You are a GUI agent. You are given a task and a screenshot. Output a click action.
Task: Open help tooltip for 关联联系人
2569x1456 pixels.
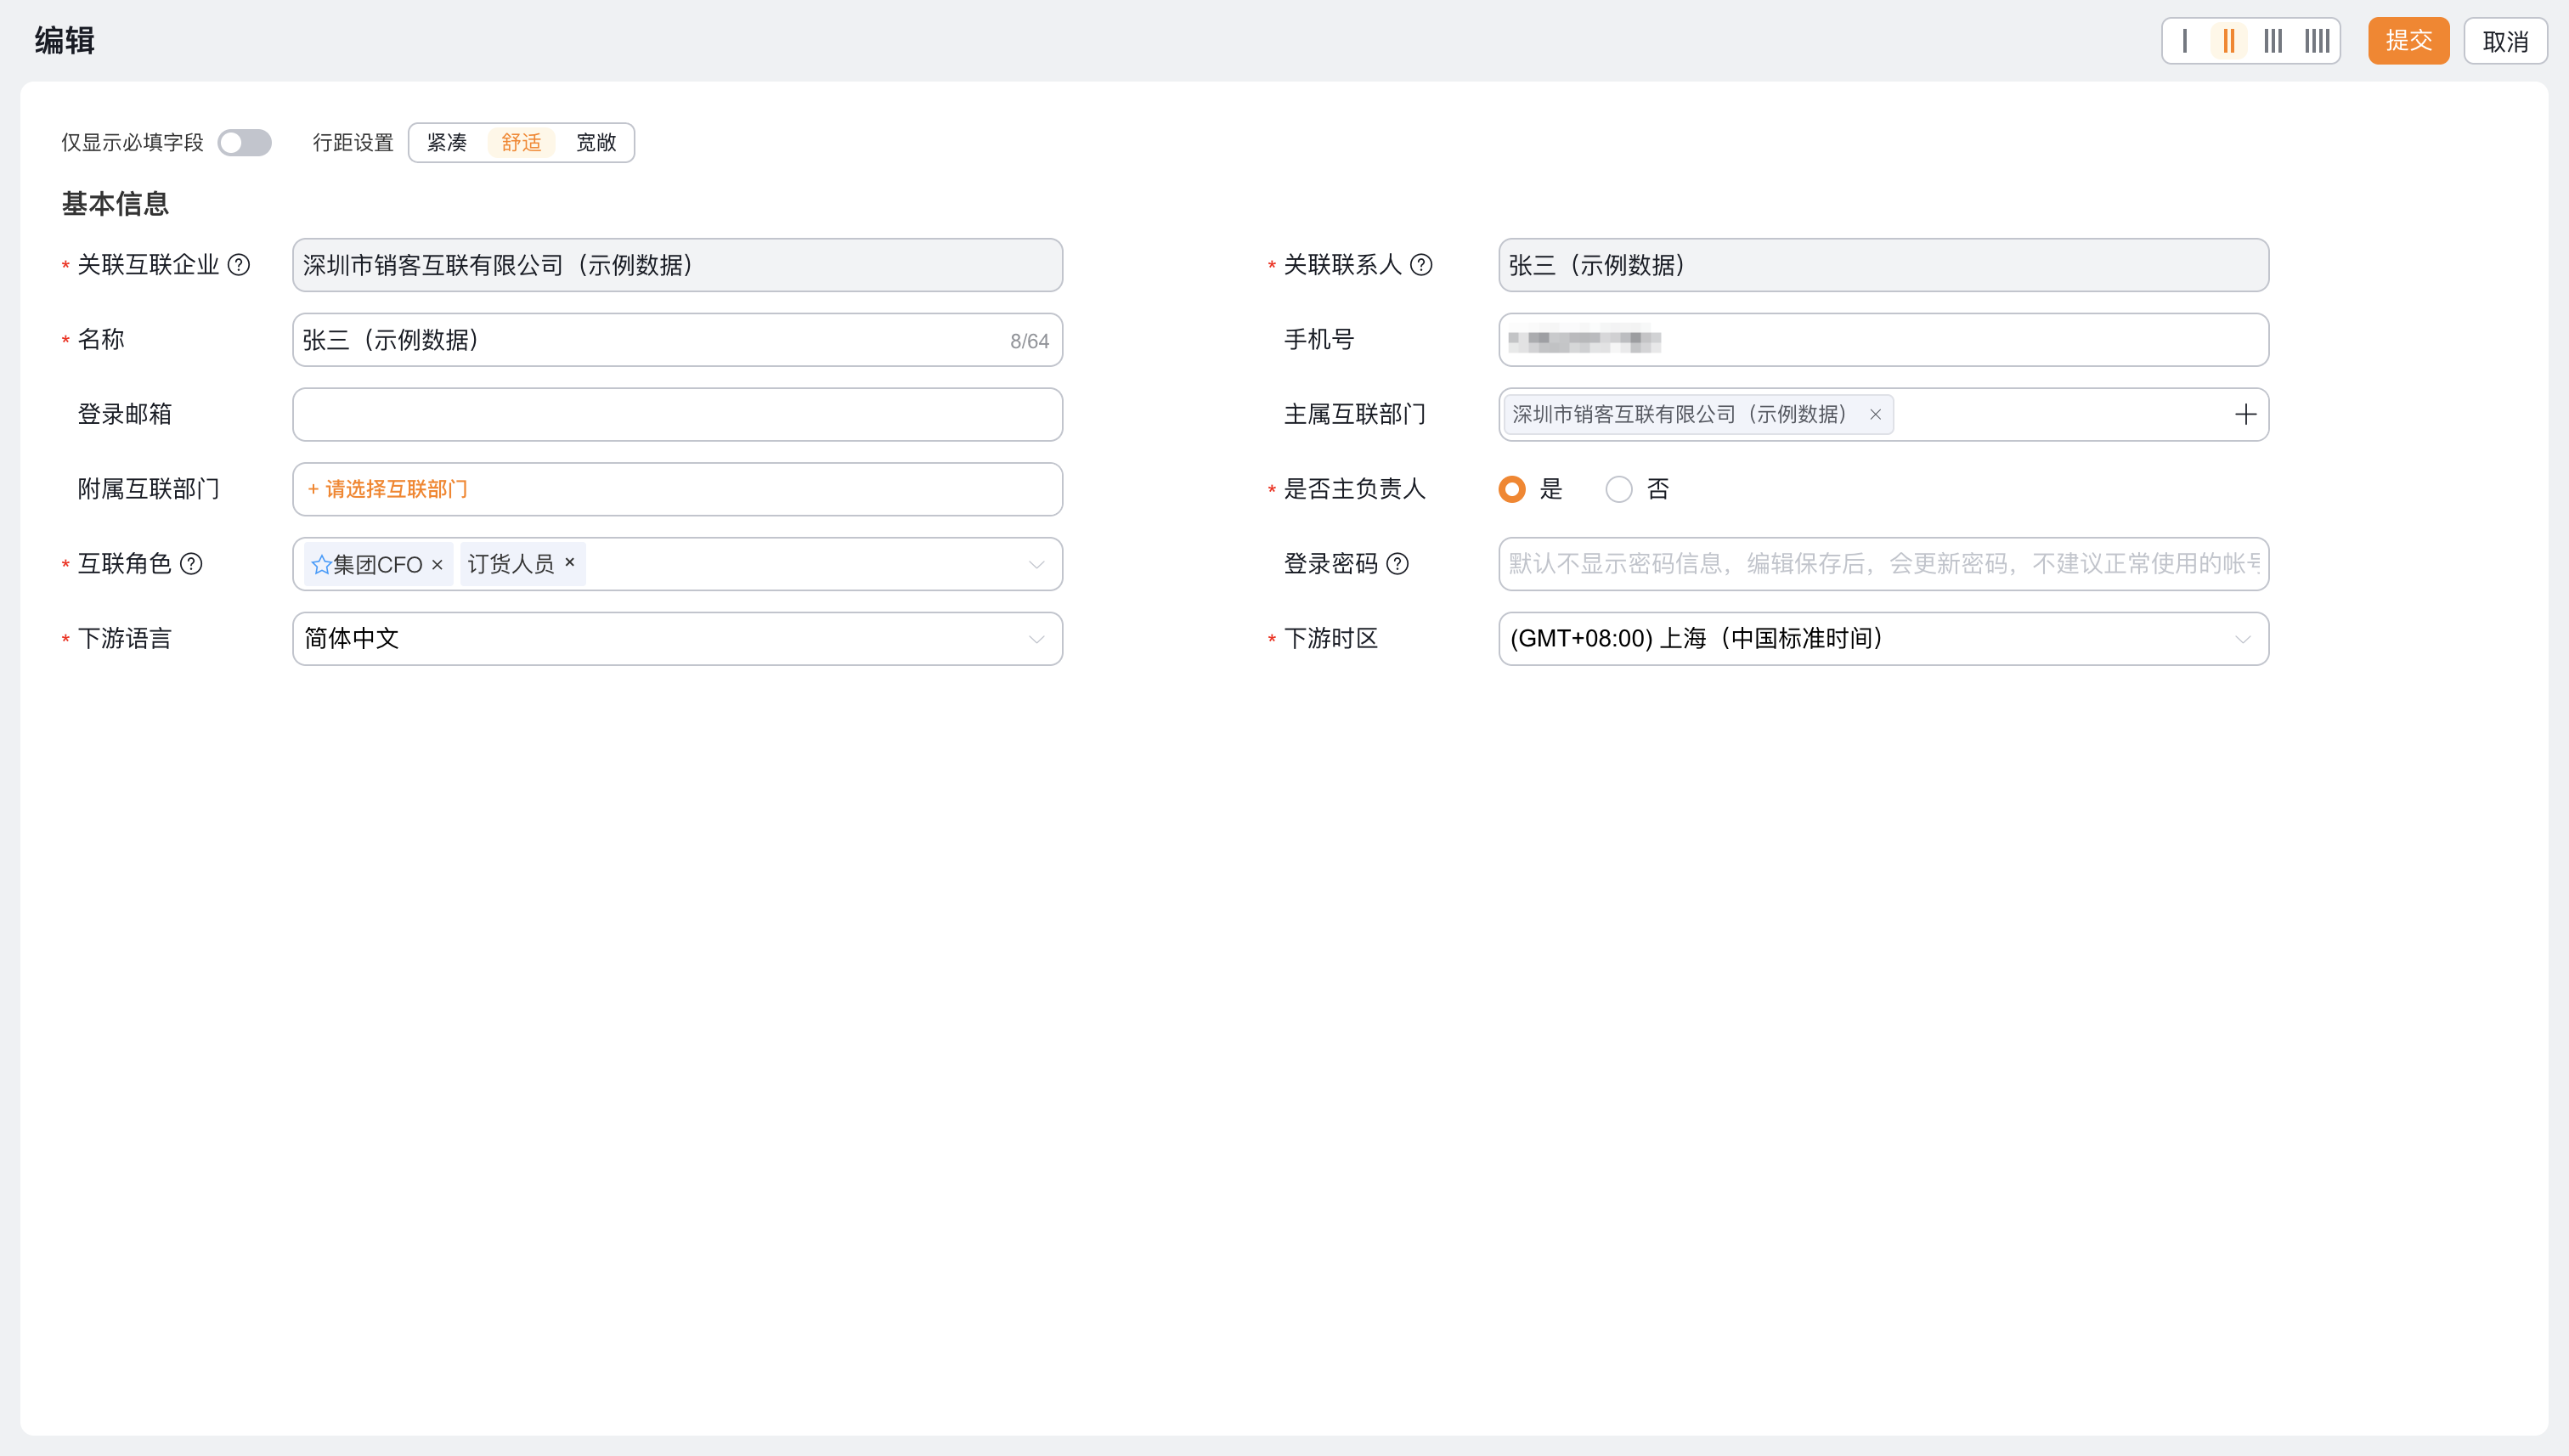(x=1421, y=265)
